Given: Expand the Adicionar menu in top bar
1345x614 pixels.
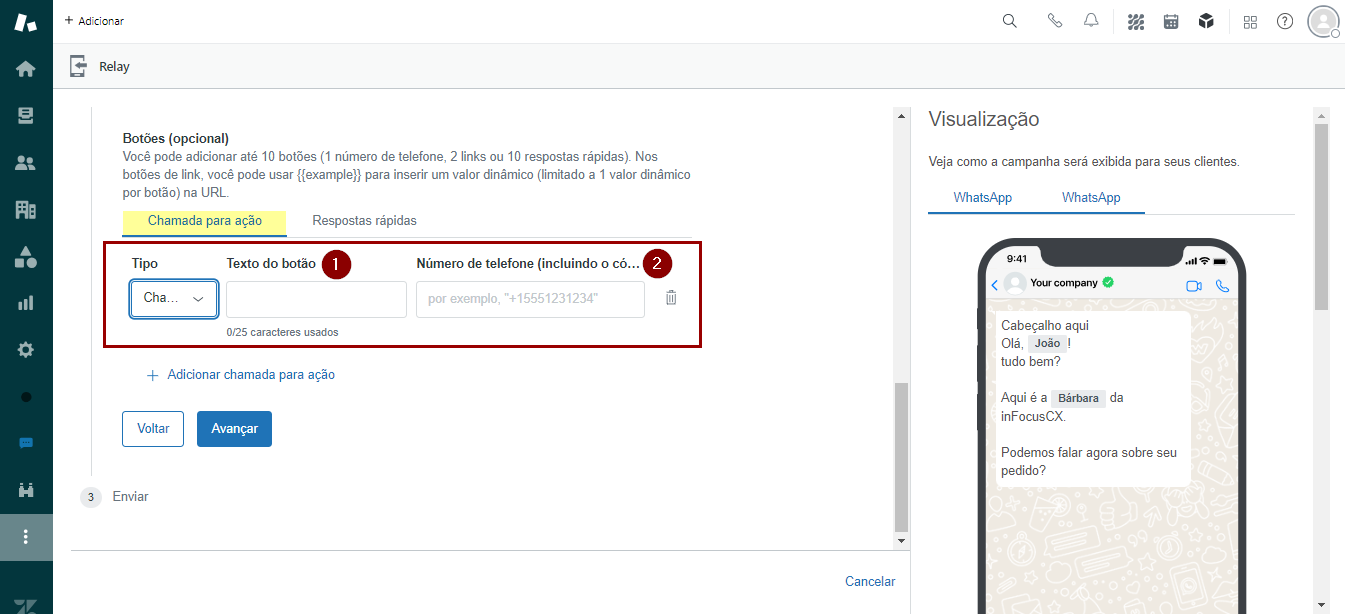Looking at the screenshot, I should tap(94, 21).
